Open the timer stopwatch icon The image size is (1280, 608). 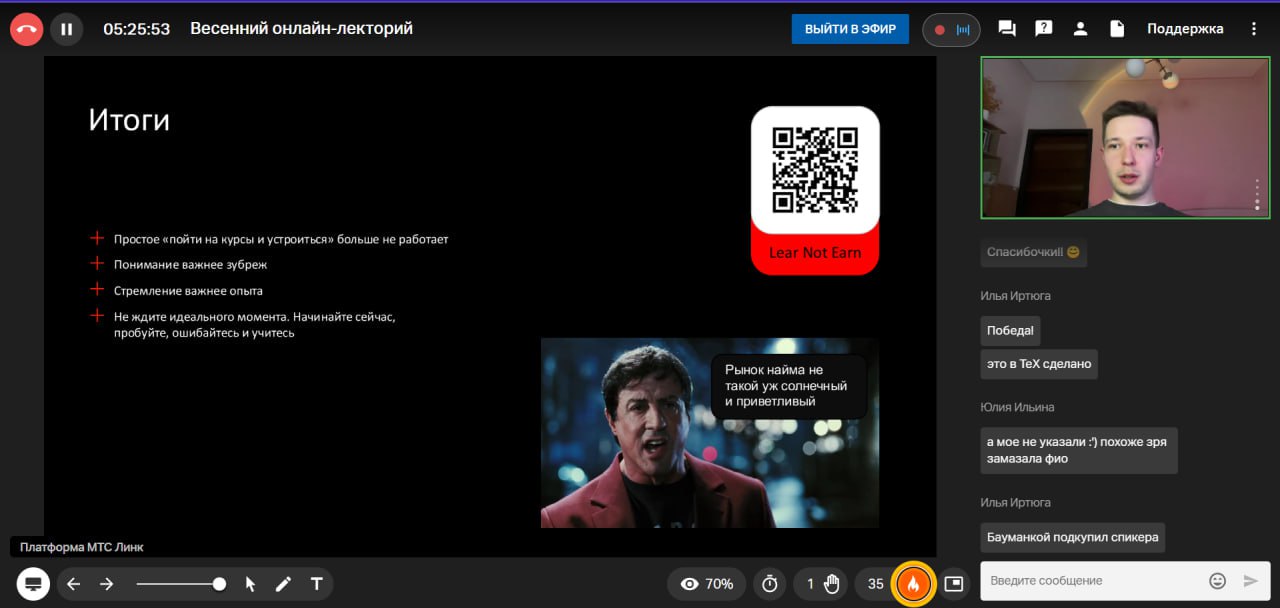coord(770,584)
